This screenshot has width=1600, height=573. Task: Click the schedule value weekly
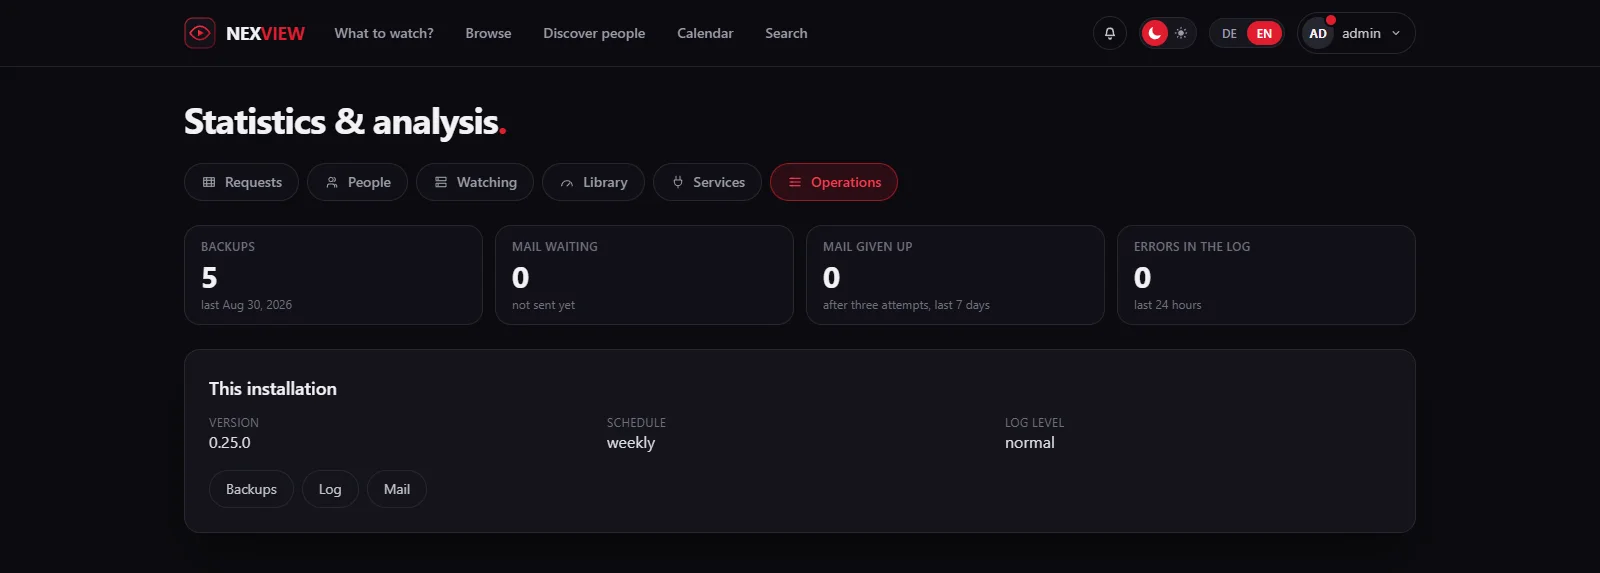coord(631,443)
